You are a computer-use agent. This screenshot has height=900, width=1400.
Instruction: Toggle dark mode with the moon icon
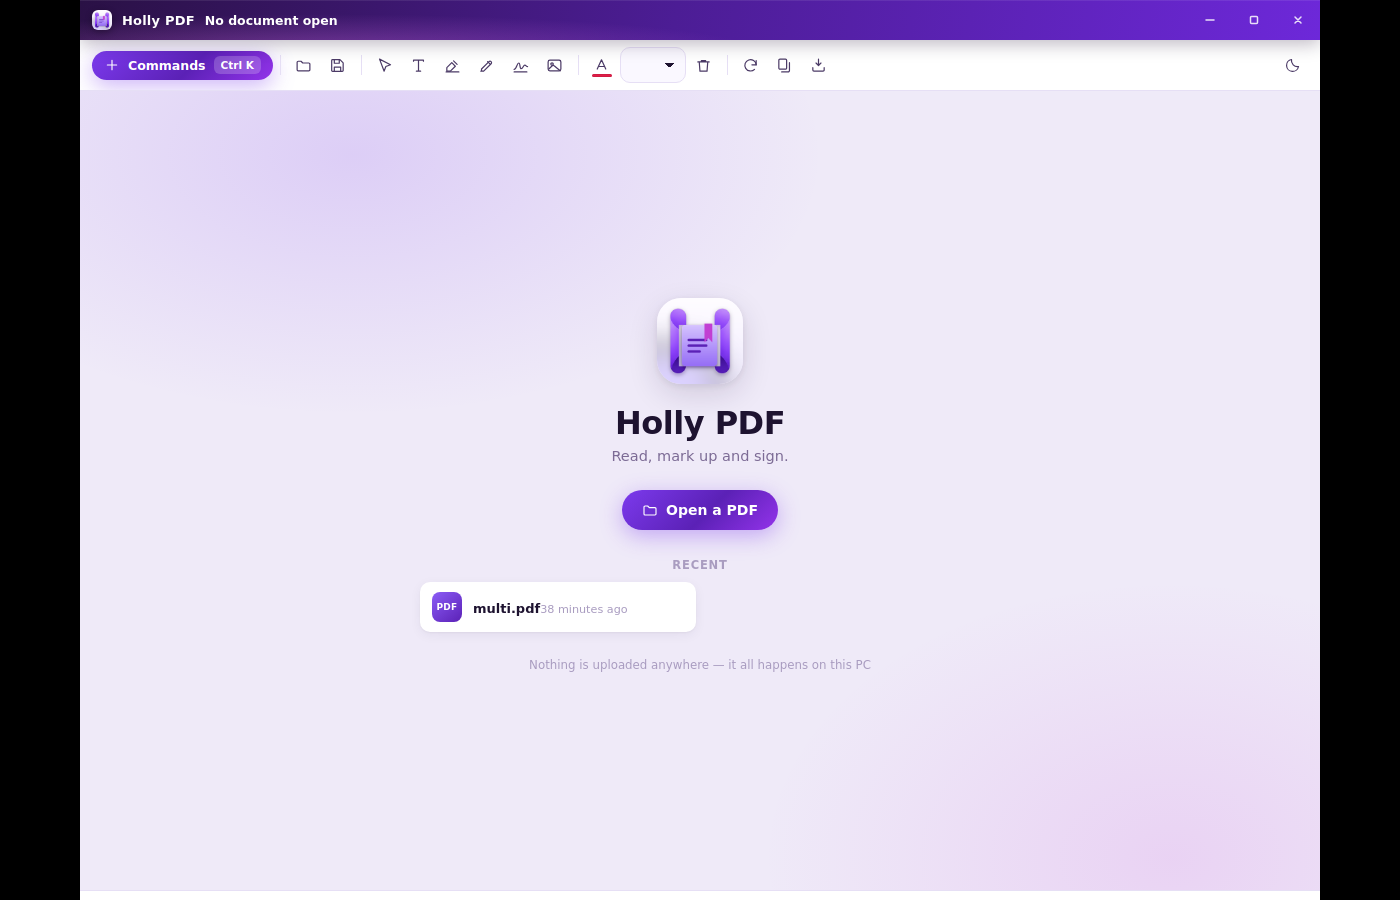pos(1293,66)
